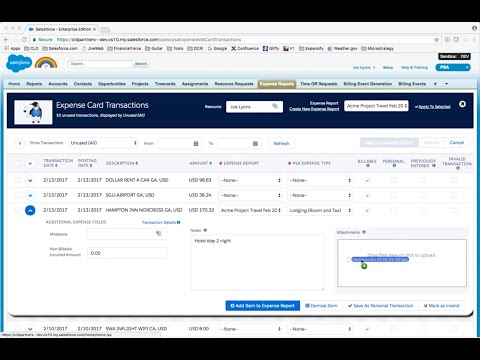The height and width of the screenshot is (360, 480).
Task: Click the attachments drop files upload area
Action: (x=402, y=263)
